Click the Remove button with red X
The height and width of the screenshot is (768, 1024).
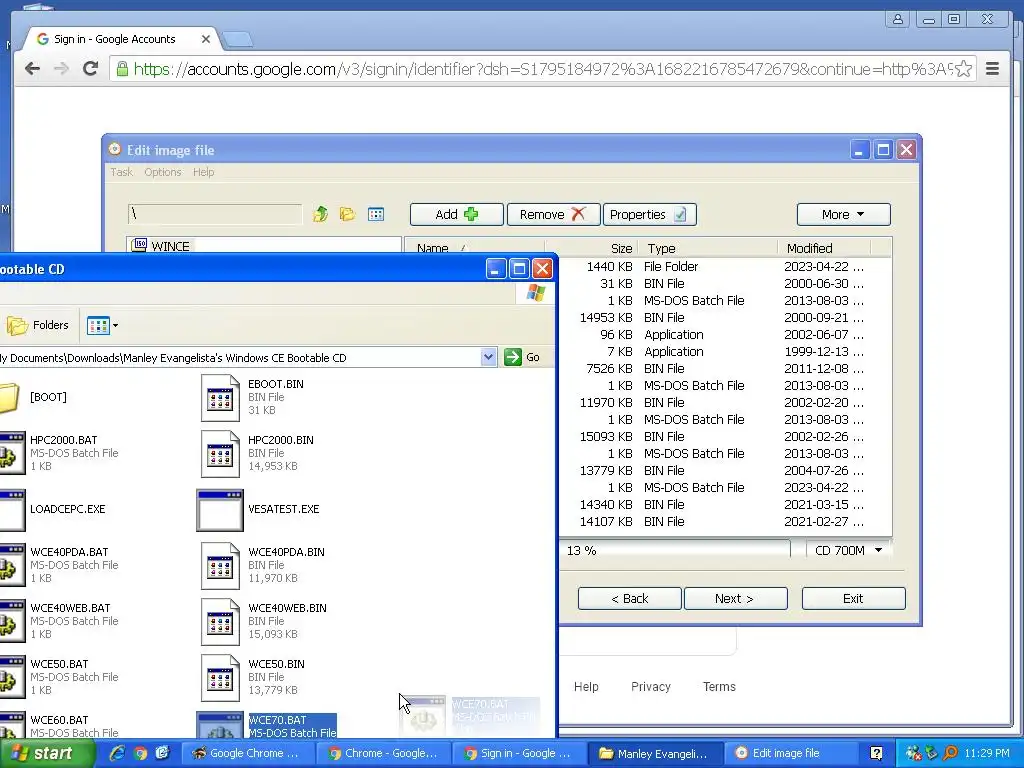[553, 214]
